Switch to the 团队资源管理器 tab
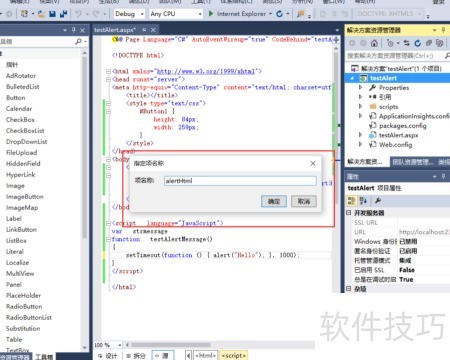 pyautogui.click(x=413, y=162)
